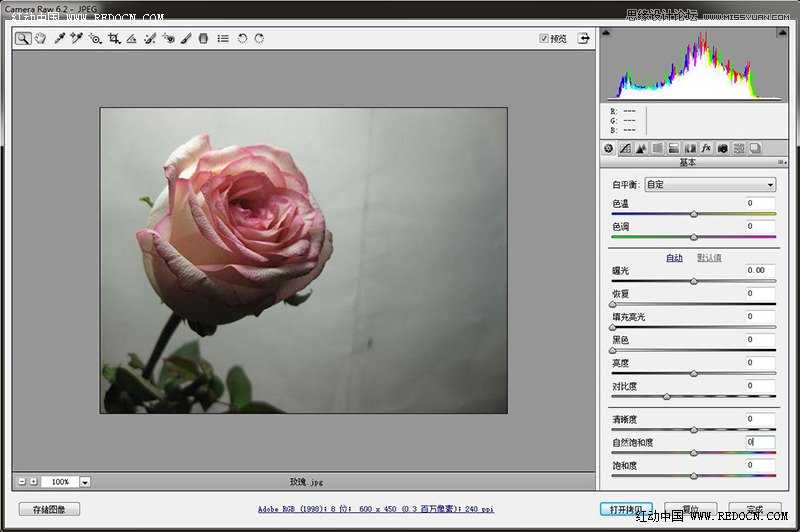Click the 清晰度 clarity slider handle

coord(694,430)
